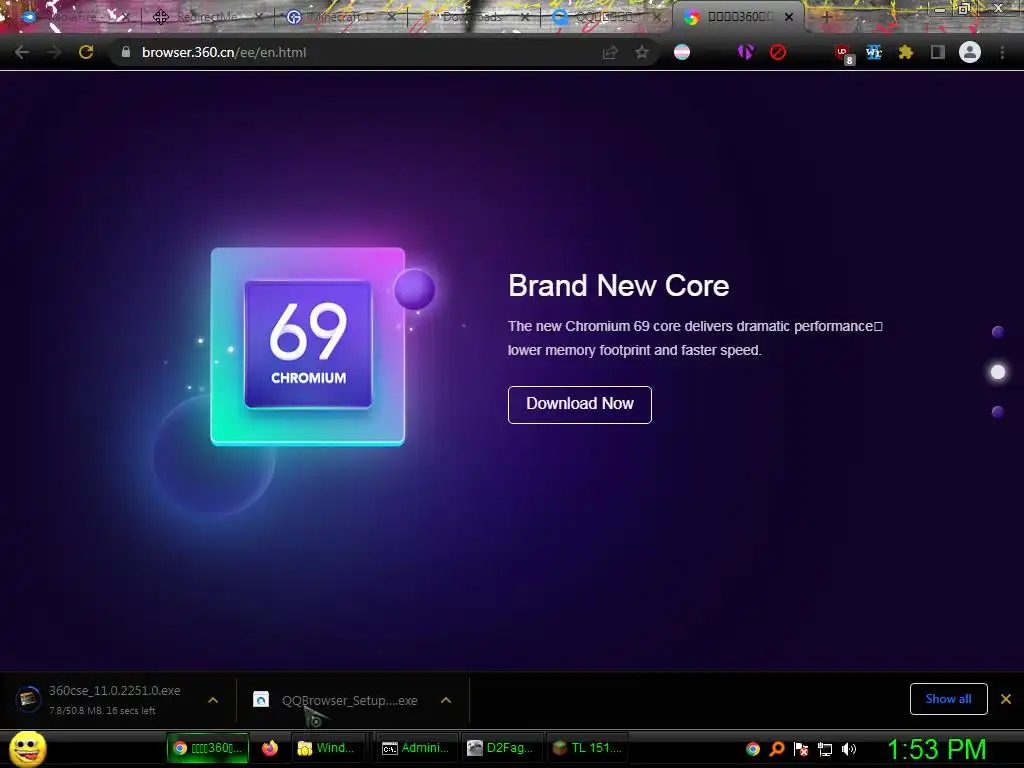Open the profile avatar menu
This screenshot has width=1024, height=768.
coord(970,52)
